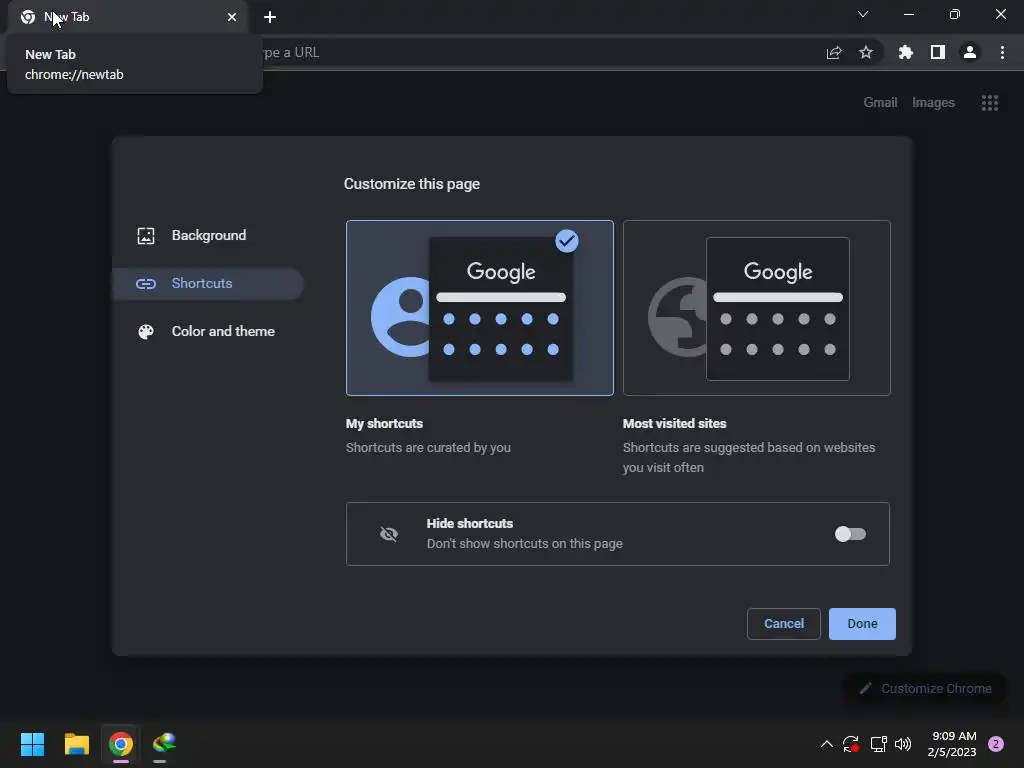Expand the tab search chevron
Viewport: 1024px width, 768px height.
click(x=863, y=14)
